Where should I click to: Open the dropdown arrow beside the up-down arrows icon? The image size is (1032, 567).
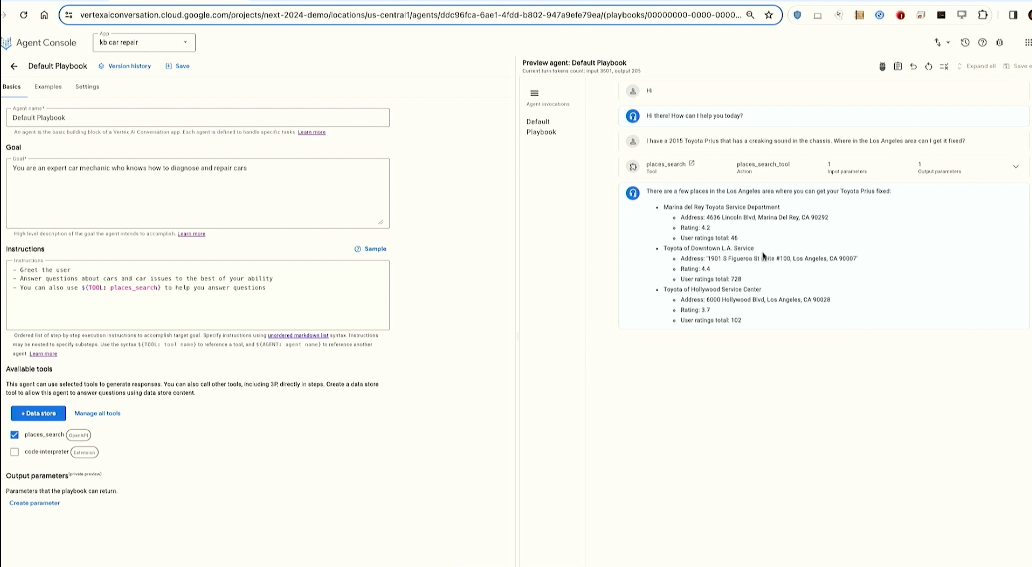click(948, 43)
